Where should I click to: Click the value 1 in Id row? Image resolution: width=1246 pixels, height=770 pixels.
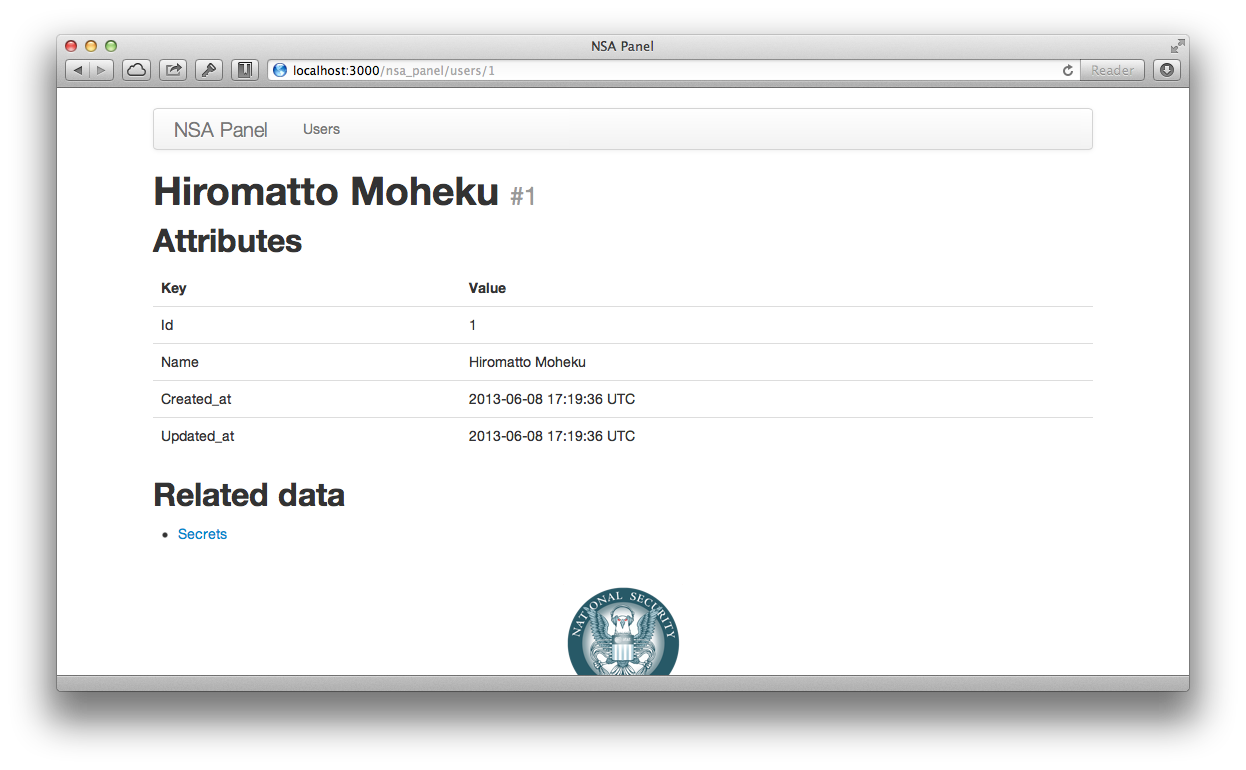473,325
